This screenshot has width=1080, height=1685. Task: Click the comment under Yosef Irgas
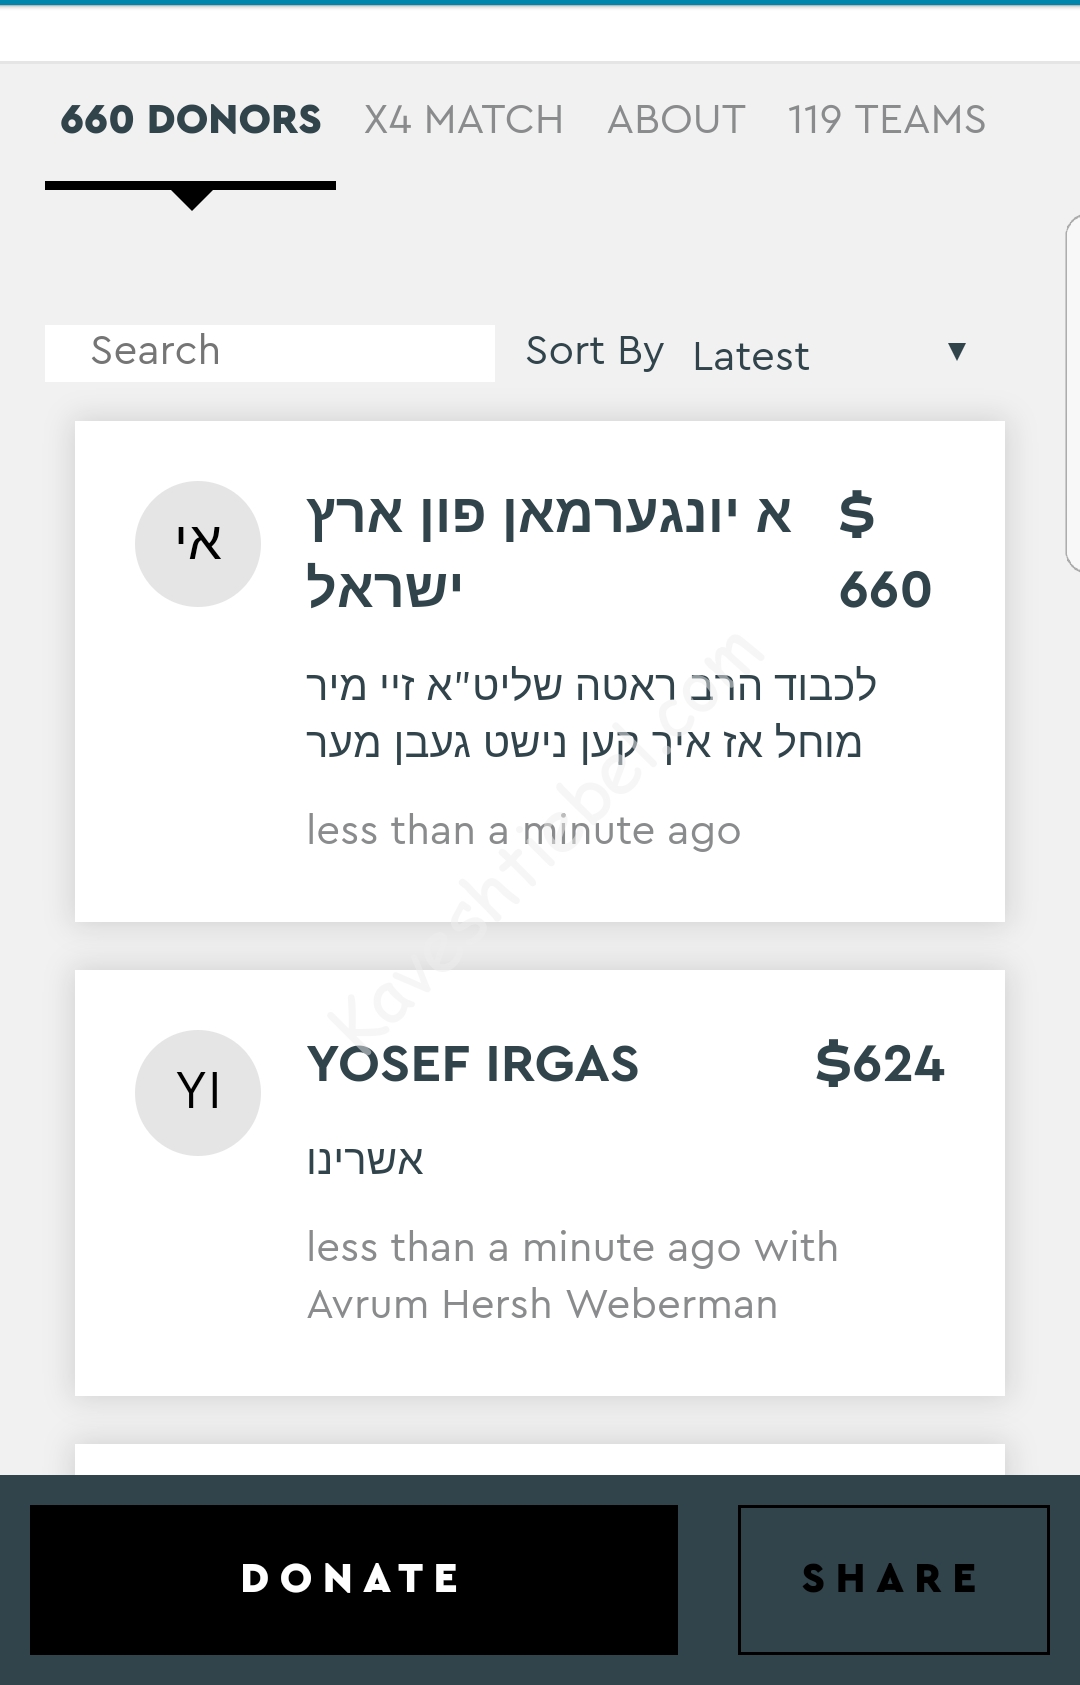click(365, 1160)
